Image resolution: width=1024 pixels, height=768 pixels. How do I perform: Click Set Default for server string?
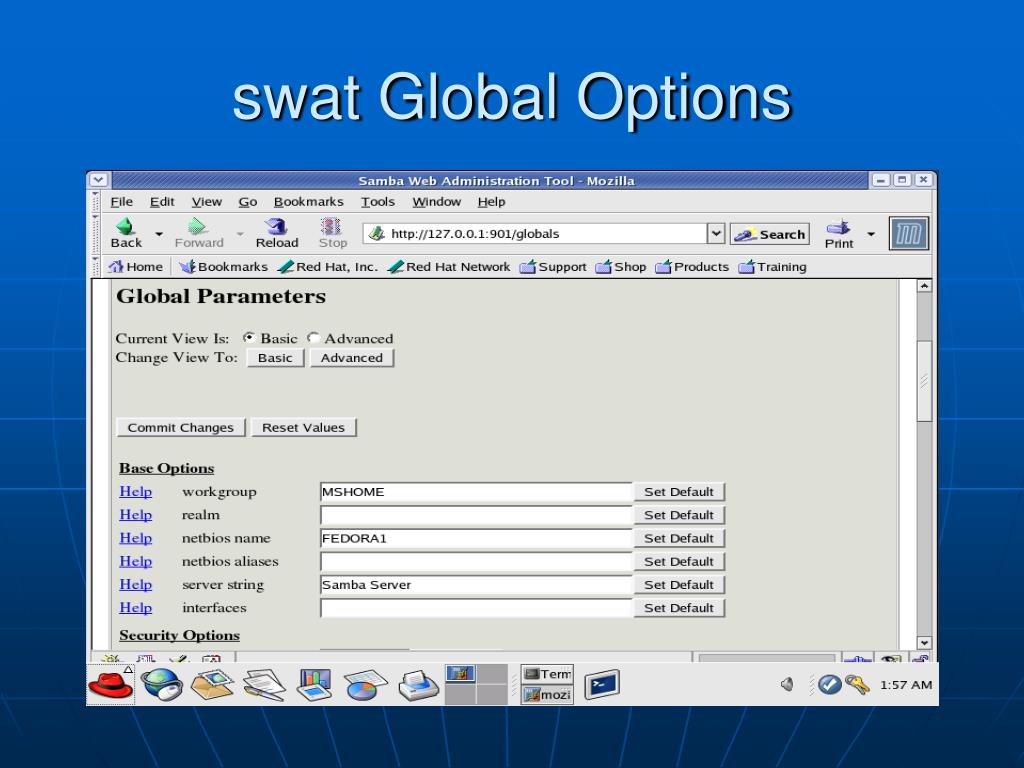[679, 584]
